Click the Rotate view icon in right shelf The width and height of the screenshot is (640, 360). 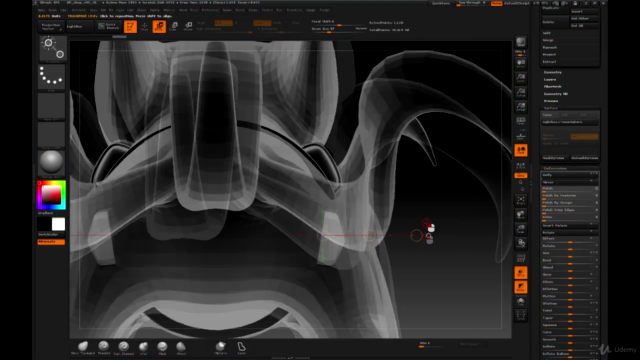[x=521, y=244]
